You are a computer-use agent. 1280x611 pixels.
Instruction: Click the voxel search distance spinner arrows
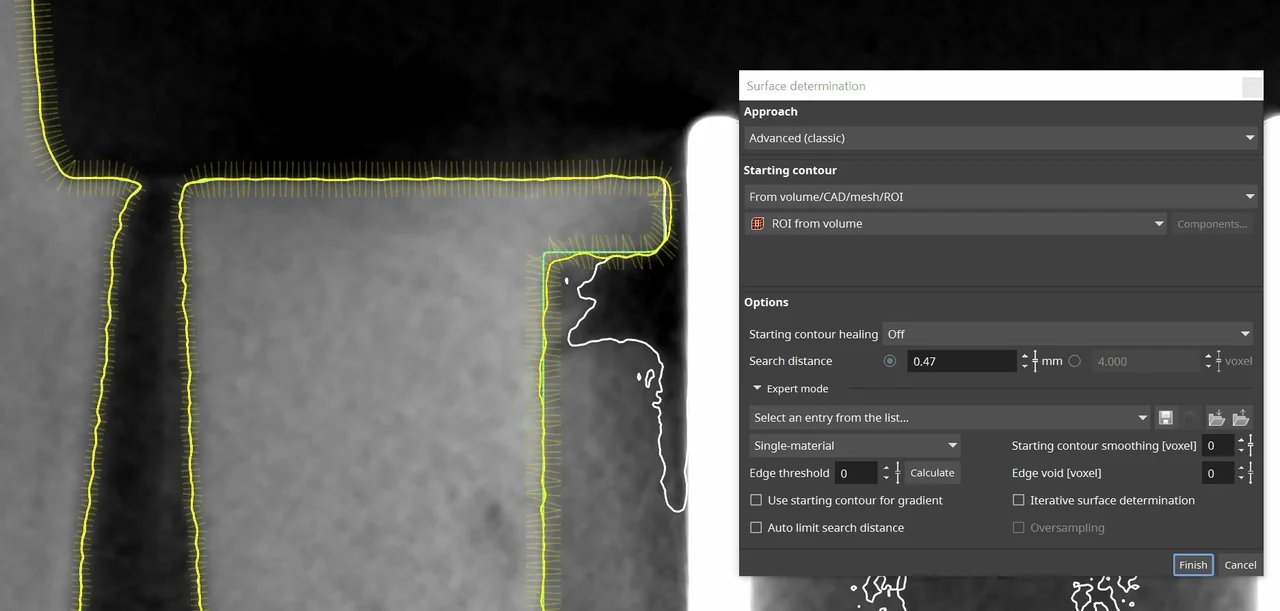click(1208, 361)
